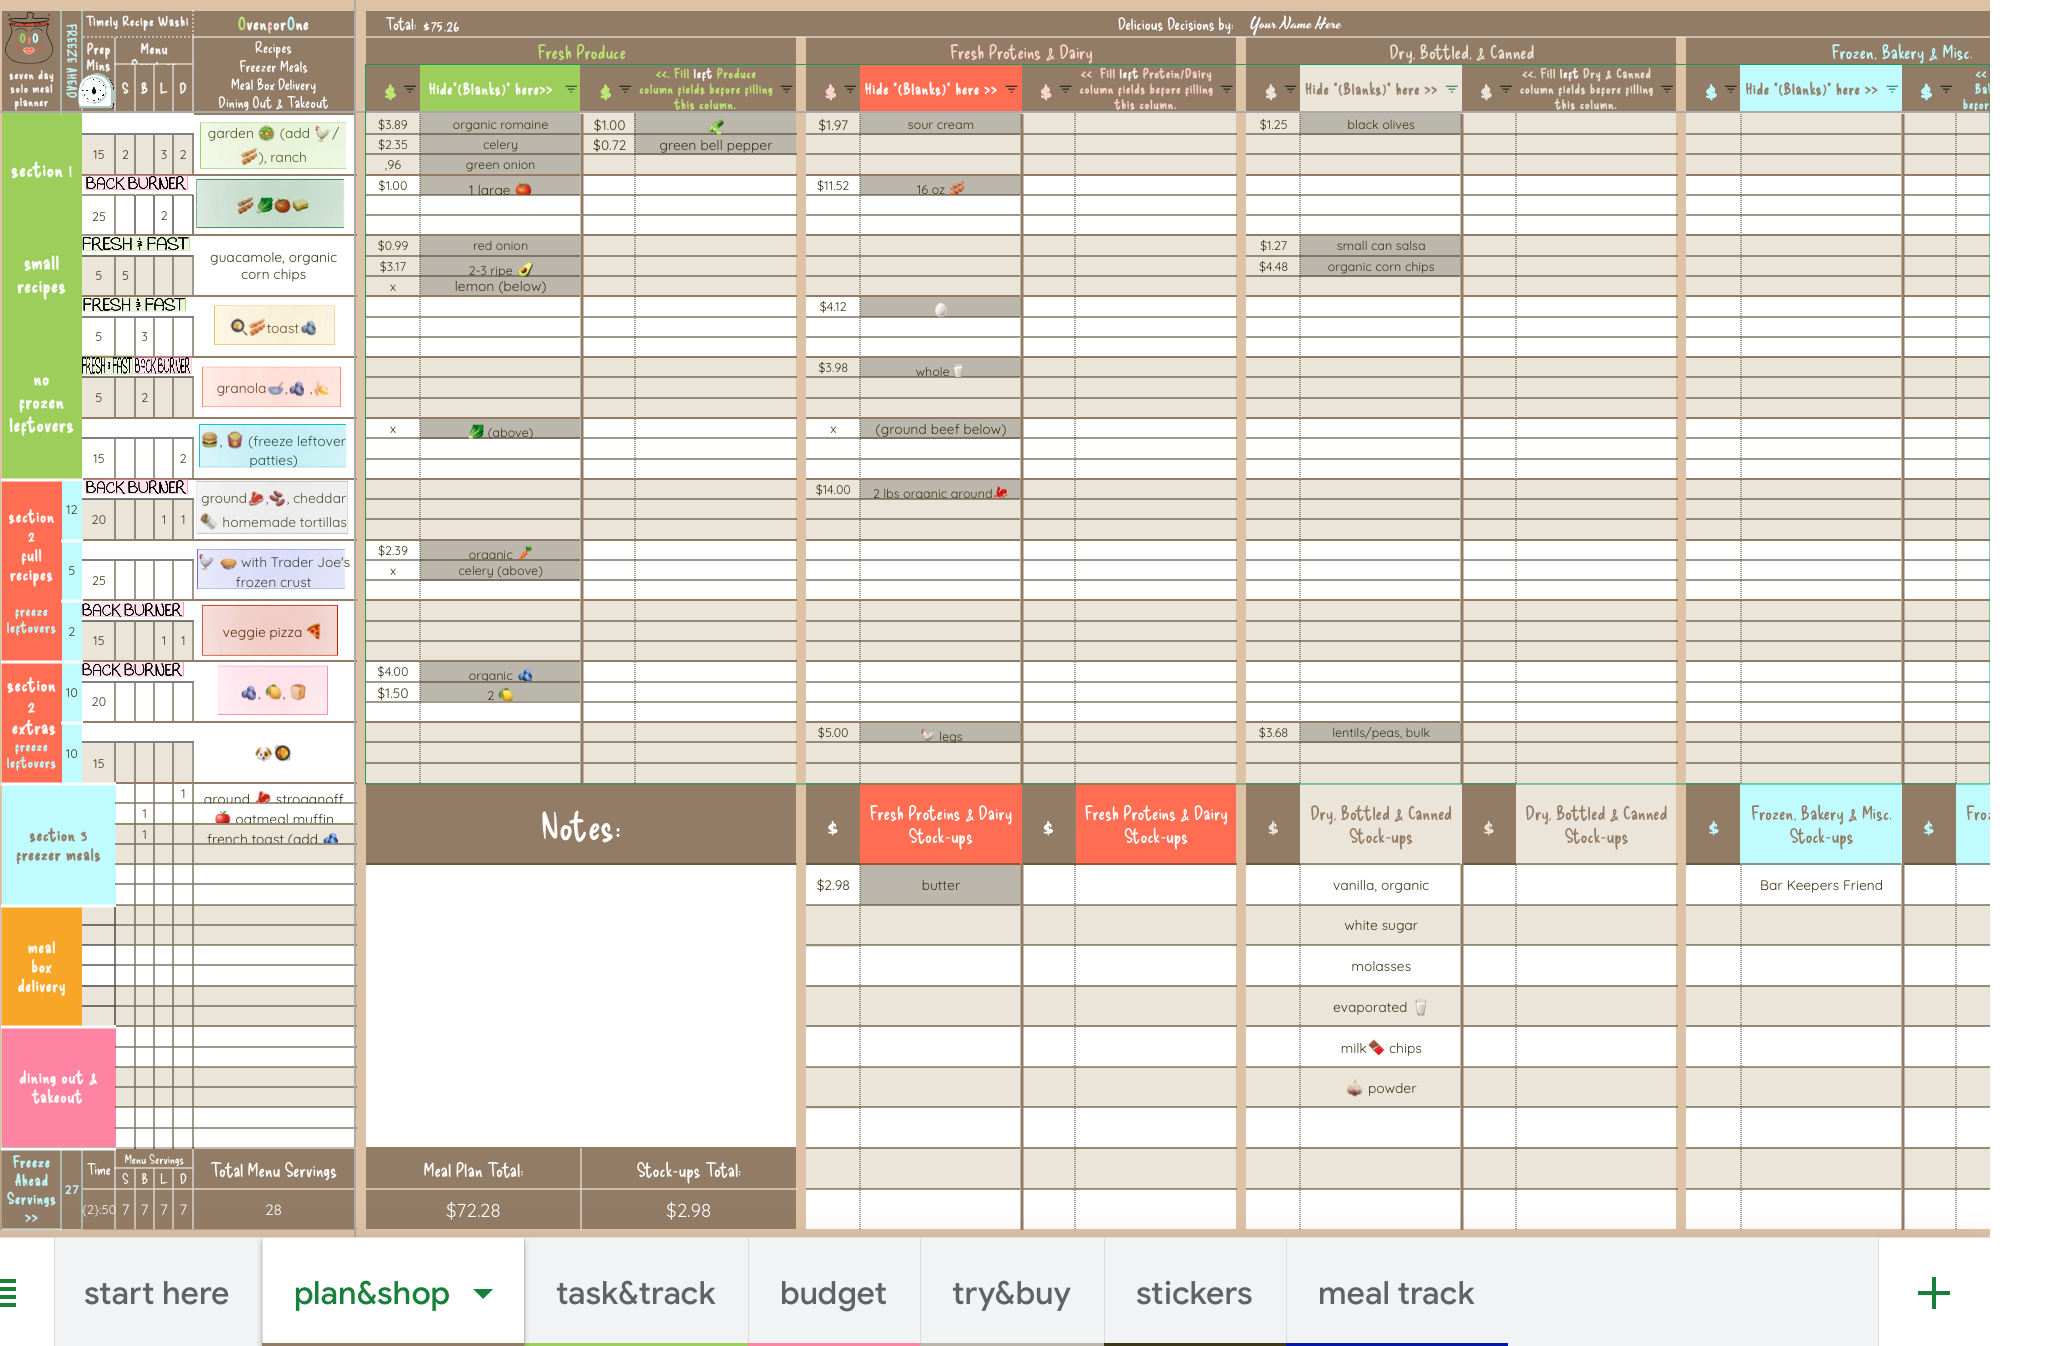This screenshot has width=2048, height=1346.
Task: Click the filter funnel icon in the Dry, Bottled & Canned header
Action: (1290, 88)
